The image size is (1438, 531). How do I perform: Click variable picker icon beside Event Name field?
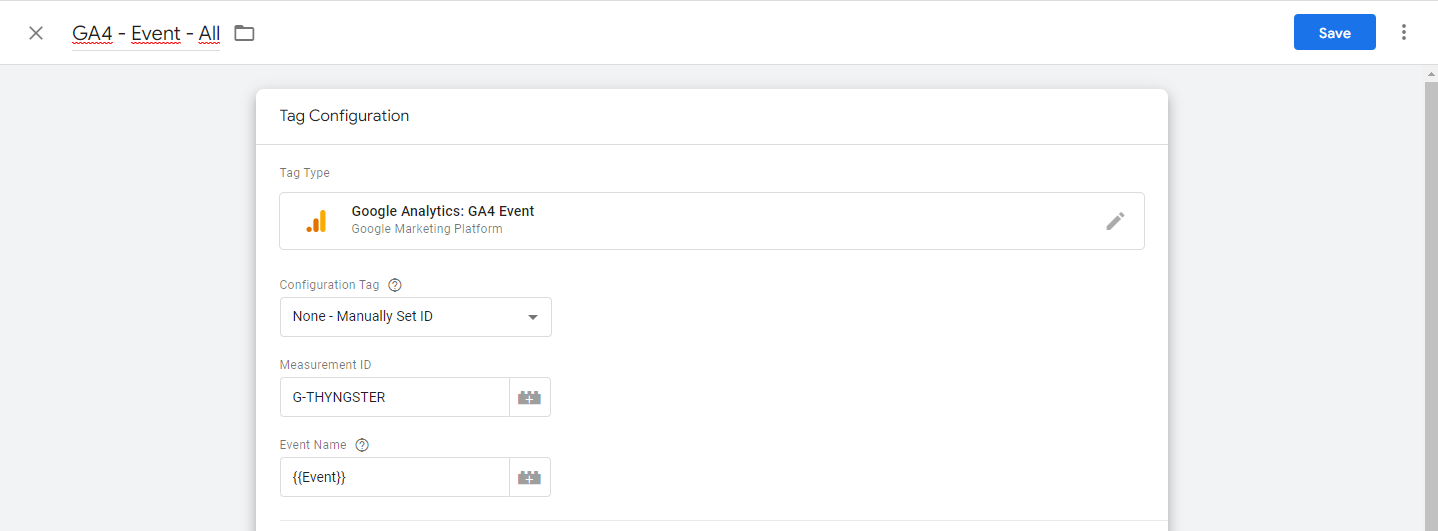tap(529, 477)
